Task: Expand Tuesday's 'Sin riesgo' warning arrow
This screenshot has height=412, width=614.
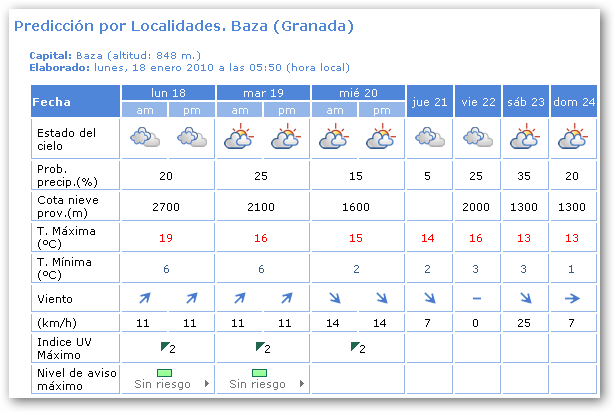Action: (x=301, y=384)
